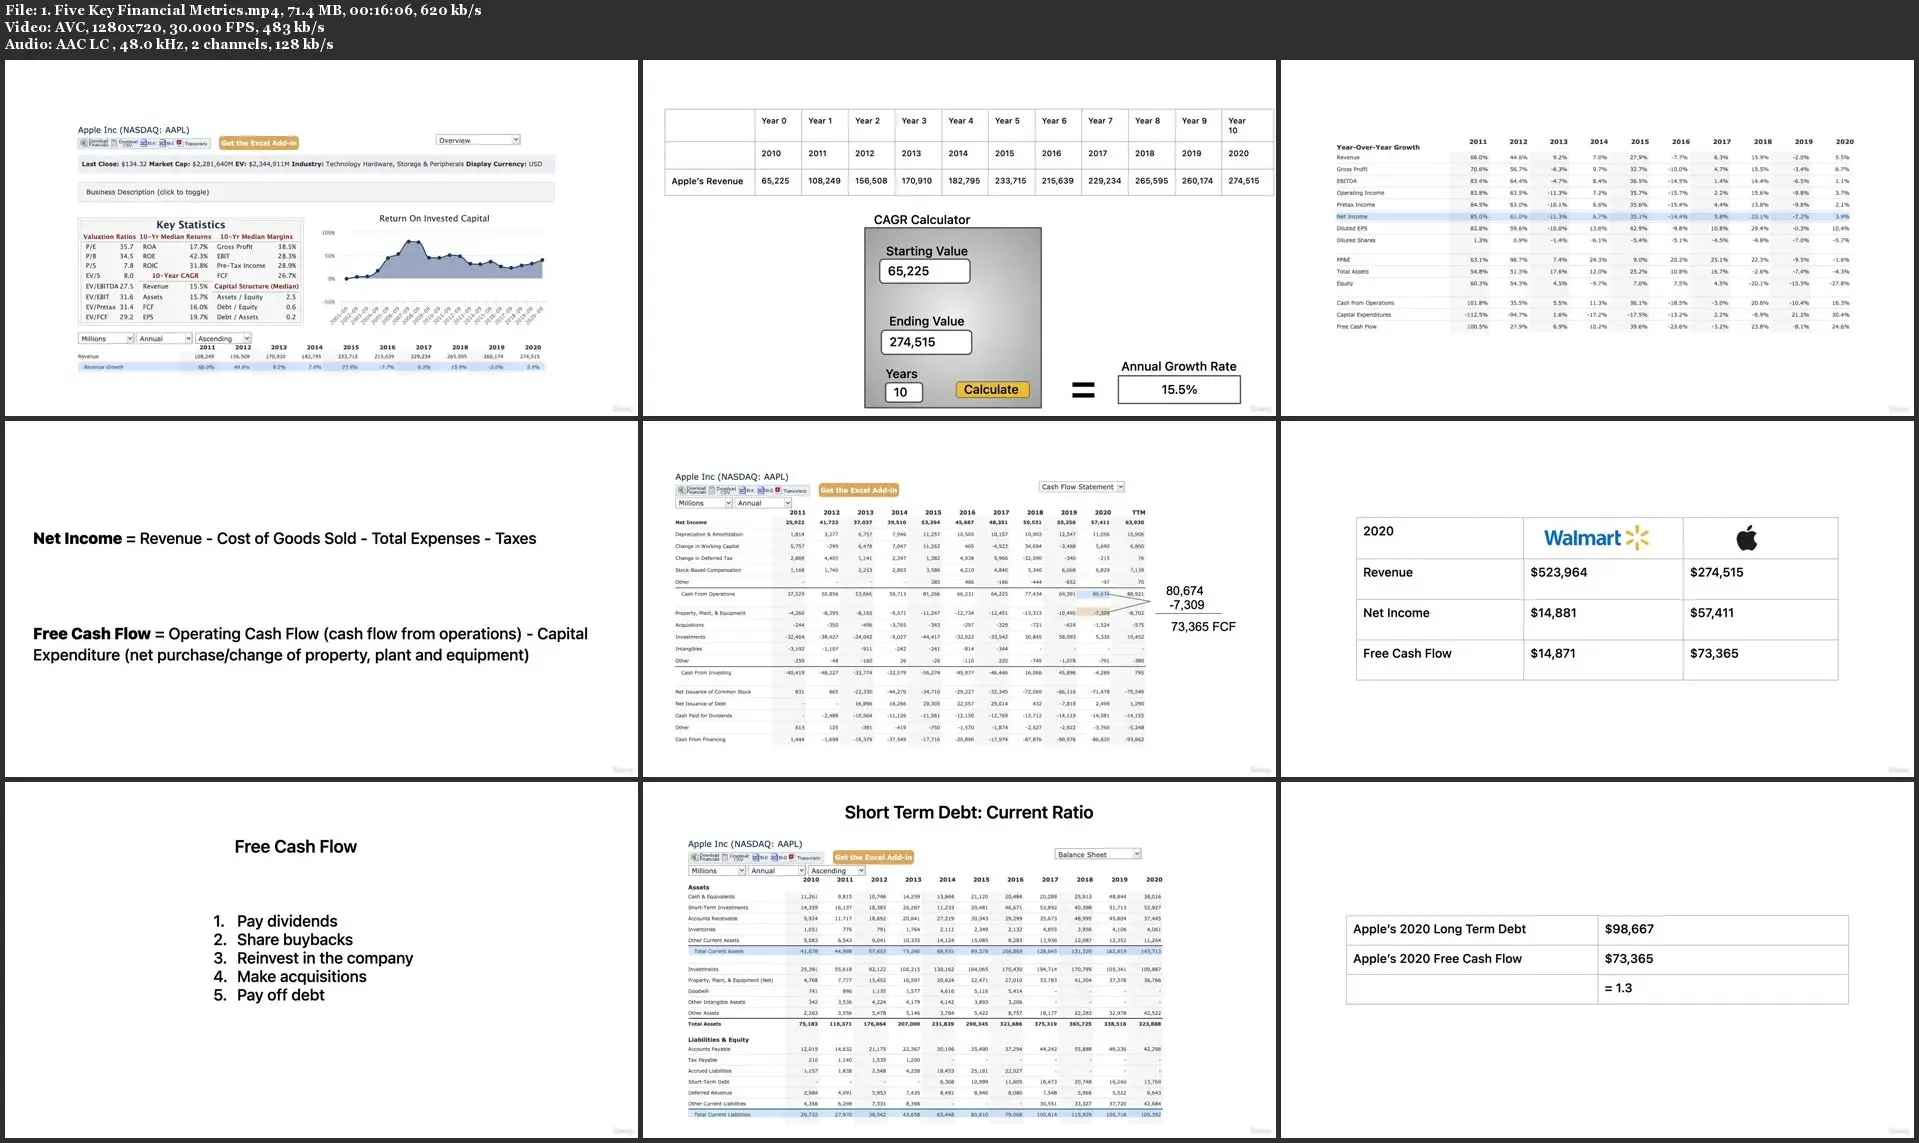Click 'Apple's Revenue' row label in CAGR table

click(707, 181)
